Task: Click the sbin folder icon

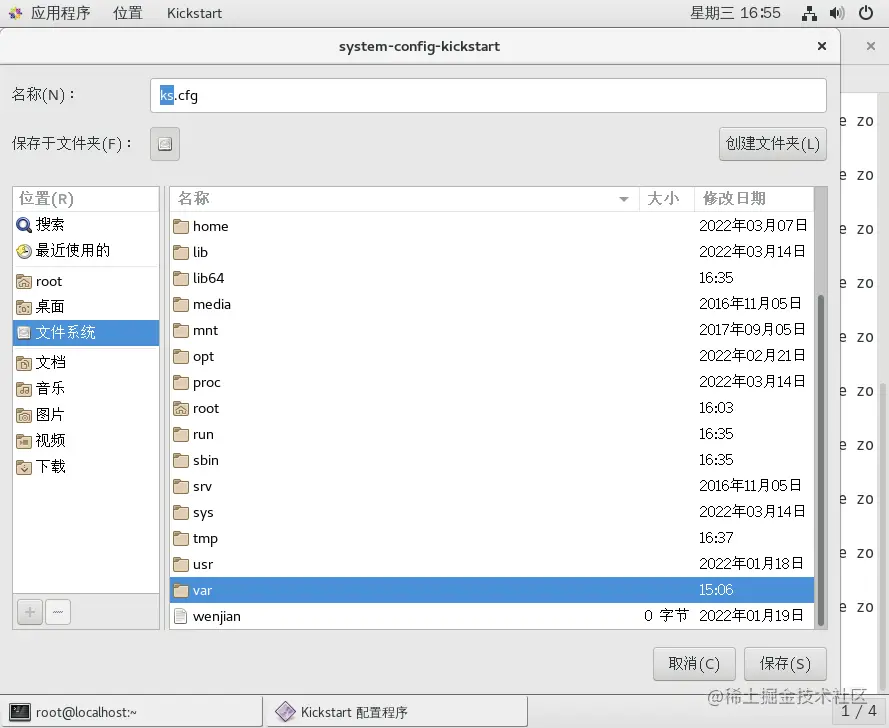Action: click(x=181, y=460)
